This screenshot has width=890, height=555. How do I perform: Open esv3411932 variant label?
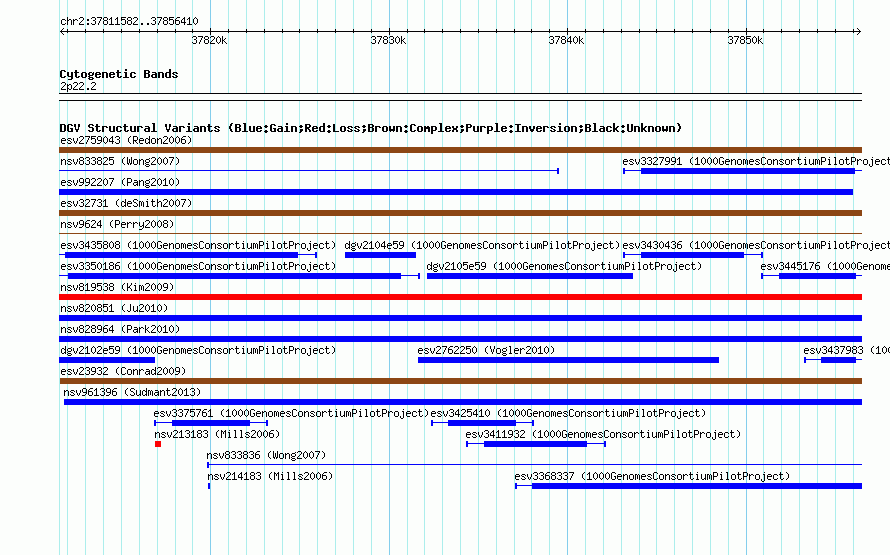pyautogui.click(x=603, y=434)
